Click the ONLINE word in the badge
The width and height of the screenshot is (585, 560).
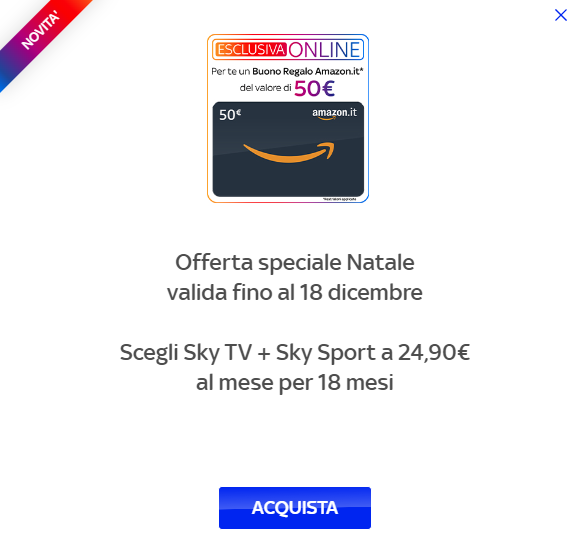325,50
